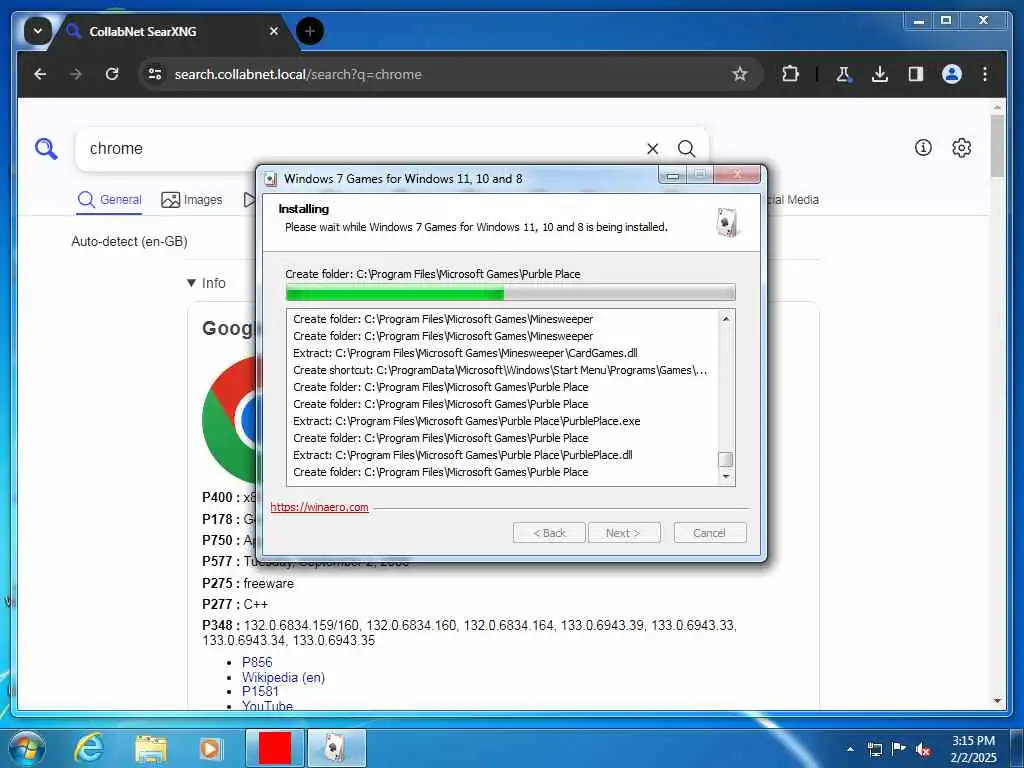Image resolution: width=1024 pixels, height=768 pixels.
Task: Open Action Center flag icon
Action: (899, 748)
